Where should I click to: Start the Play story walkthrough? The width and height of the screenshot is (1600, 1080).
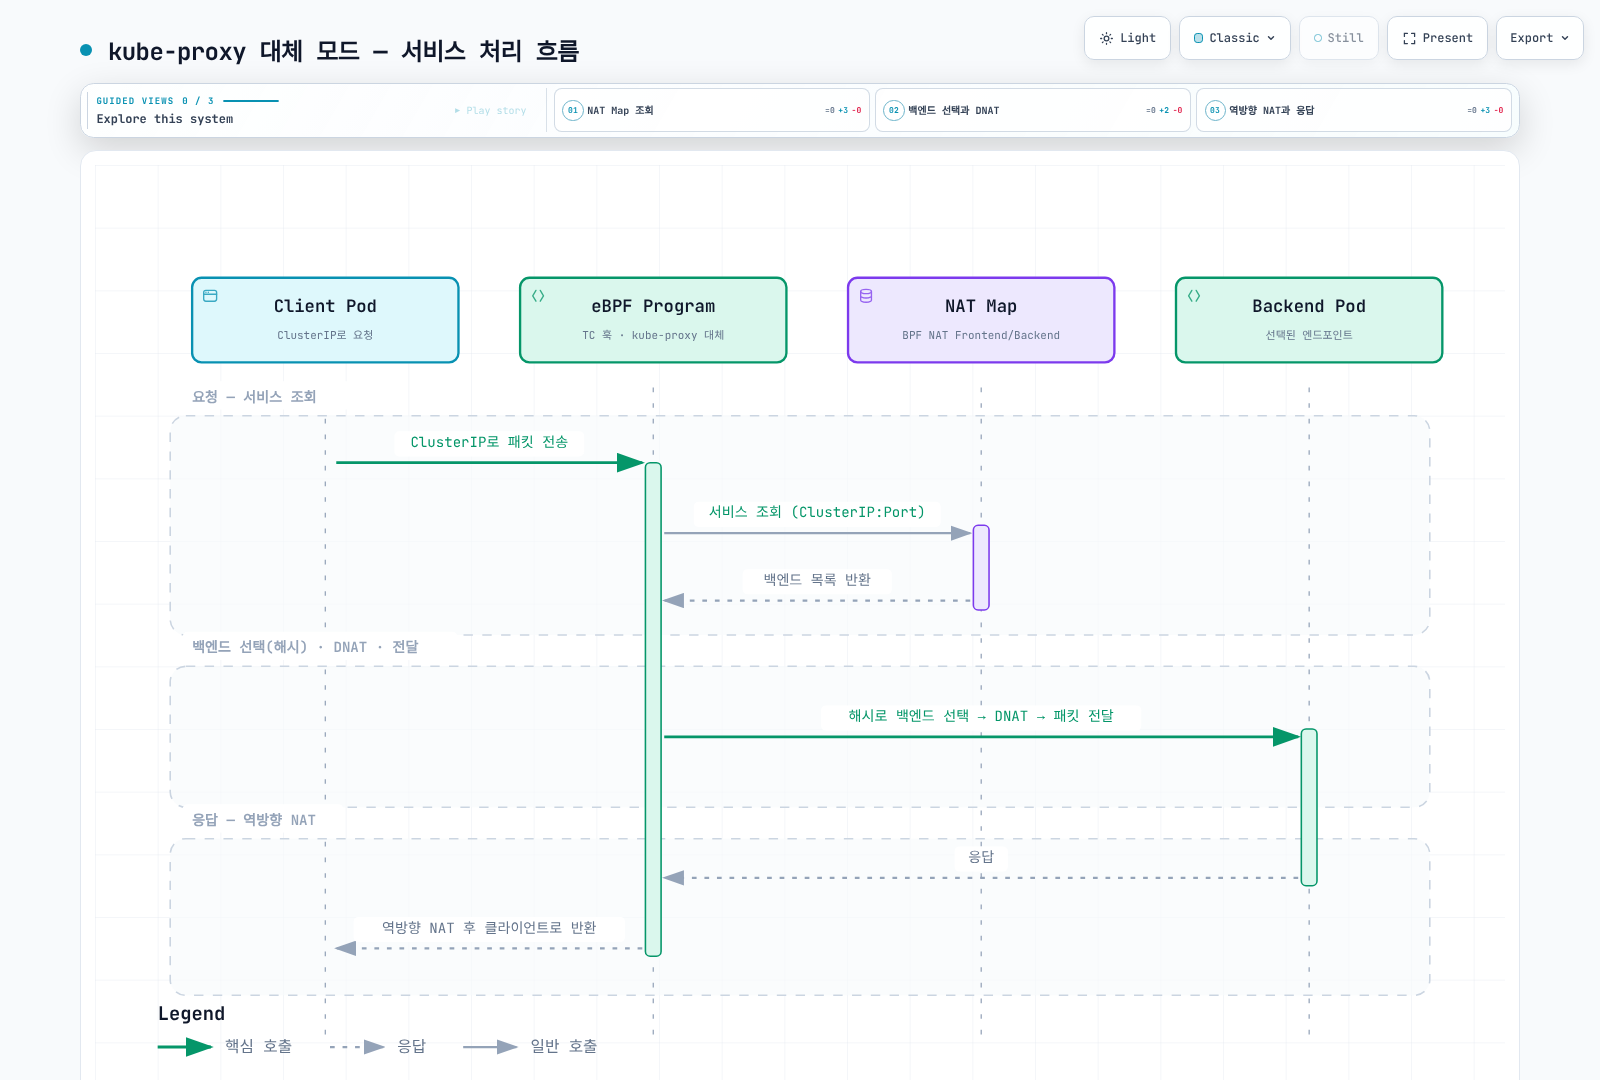point(490,110)
